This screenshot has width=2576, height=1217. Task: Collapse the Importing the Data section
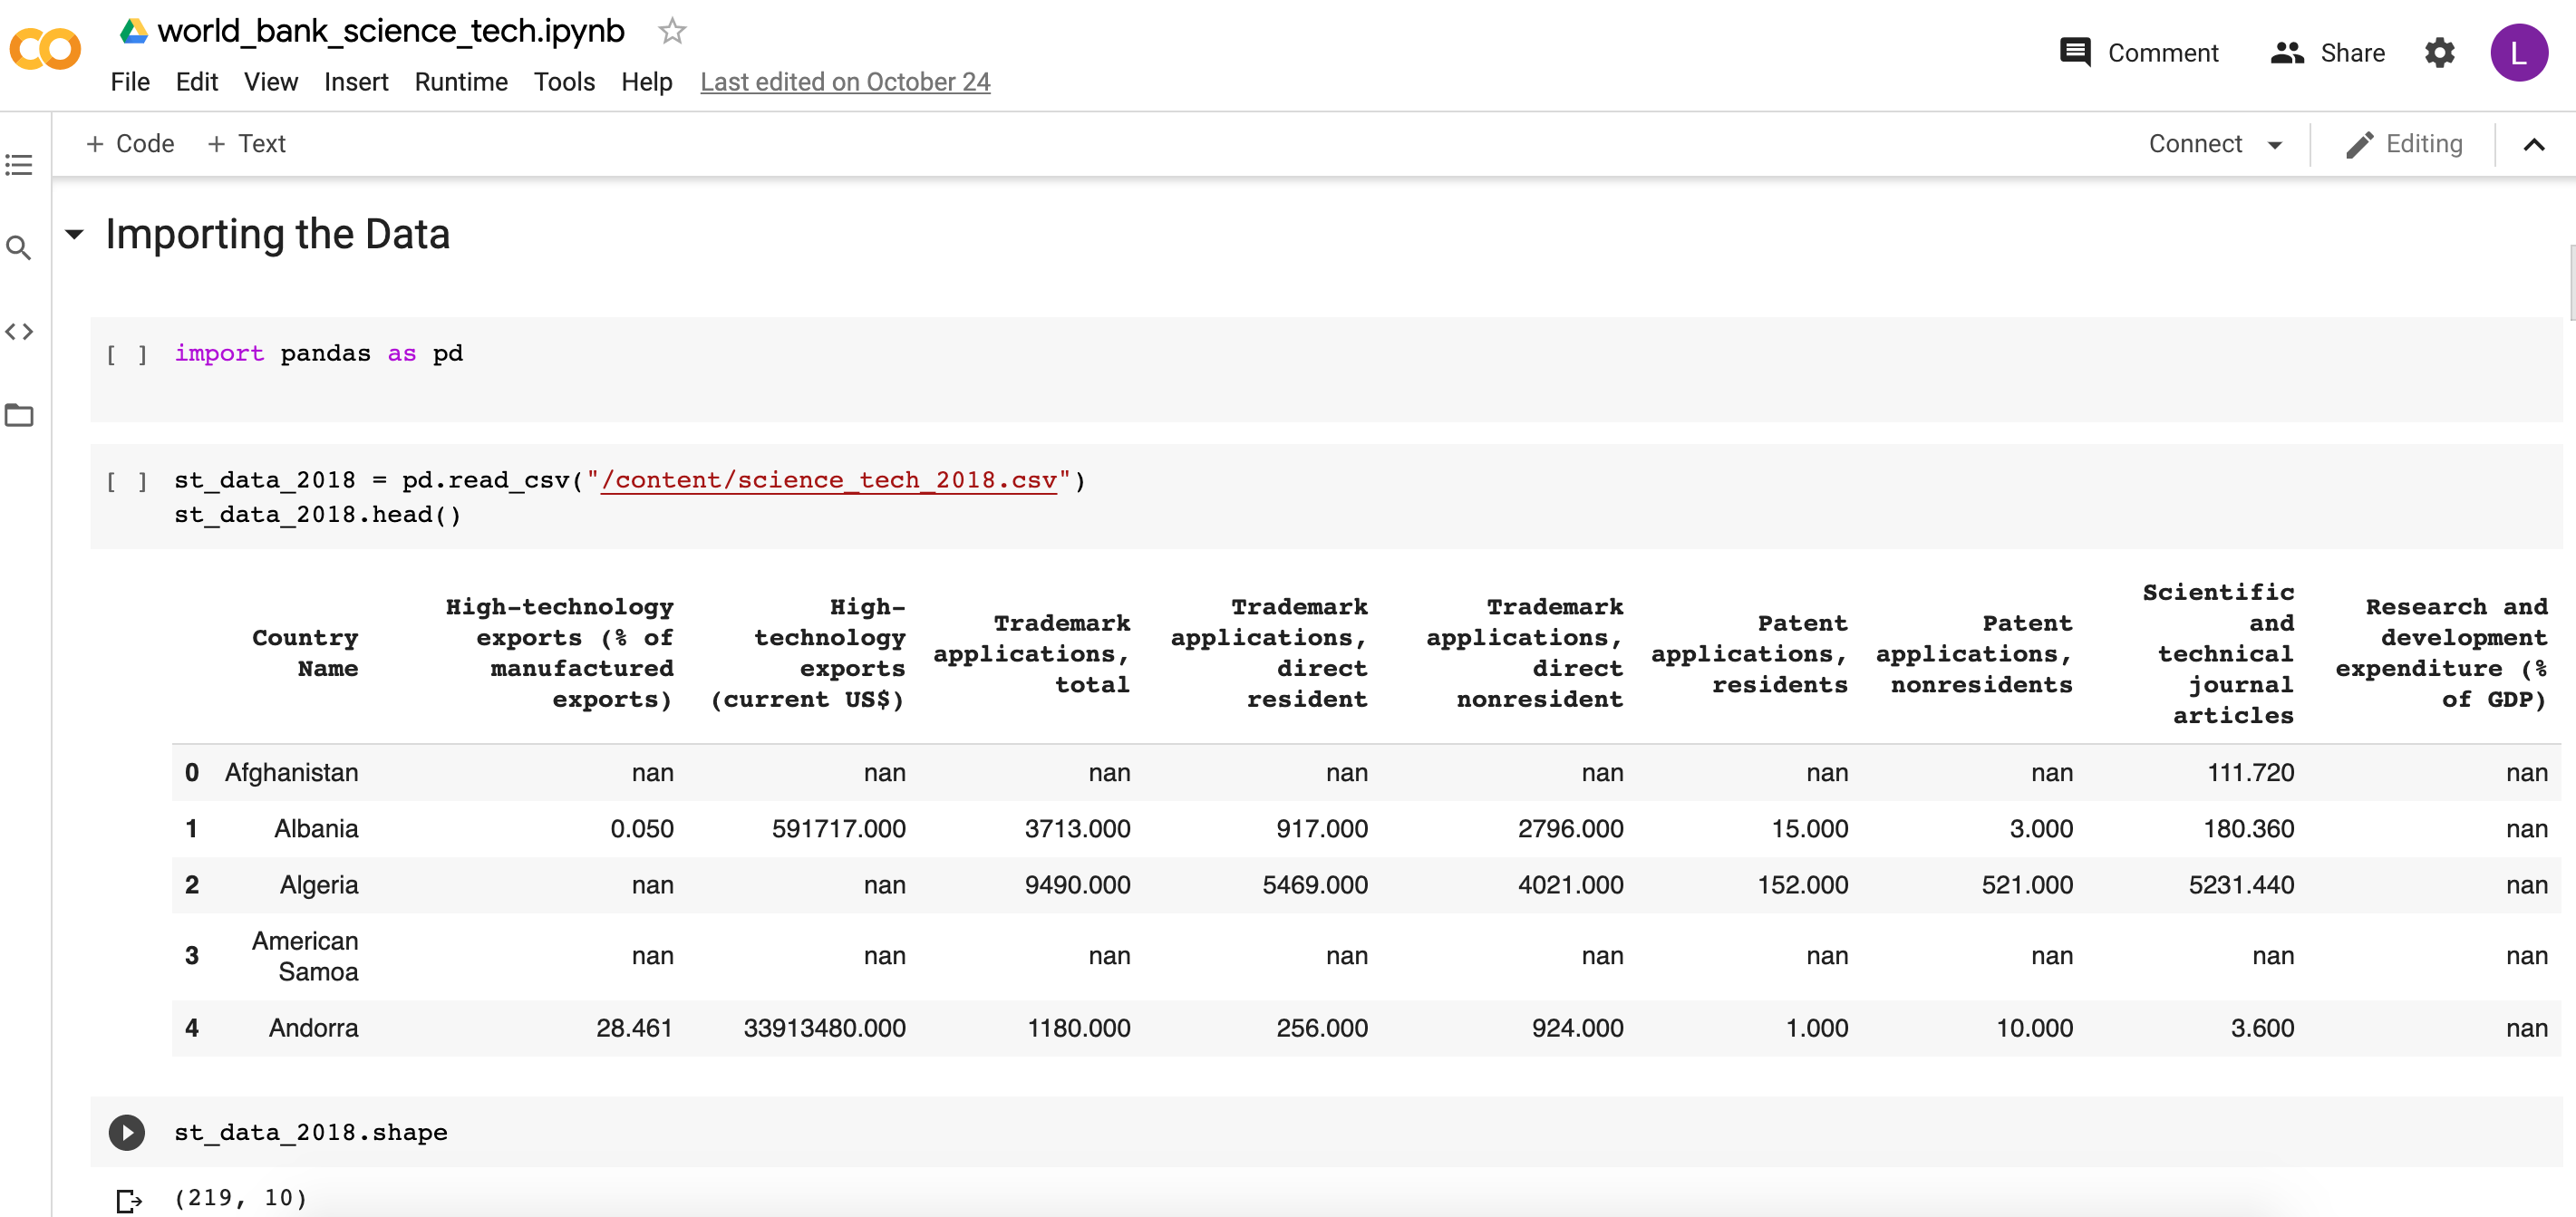click(74, 235)
